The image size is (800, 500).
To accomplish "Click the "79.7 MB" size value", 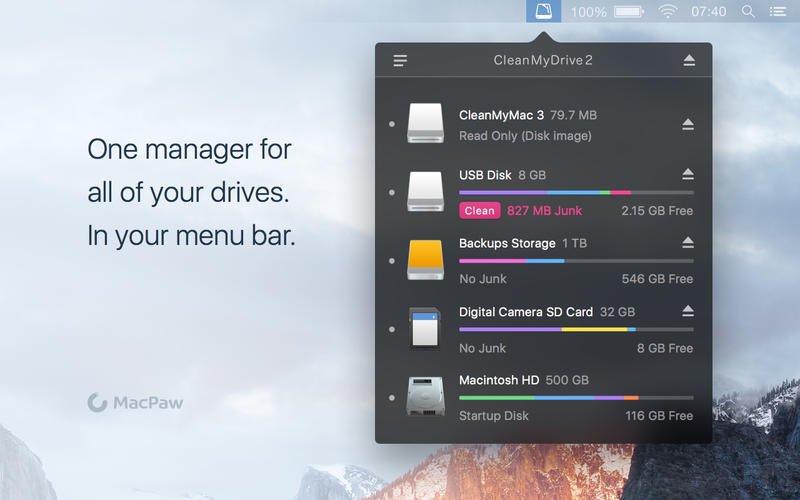I will [573, 115].
